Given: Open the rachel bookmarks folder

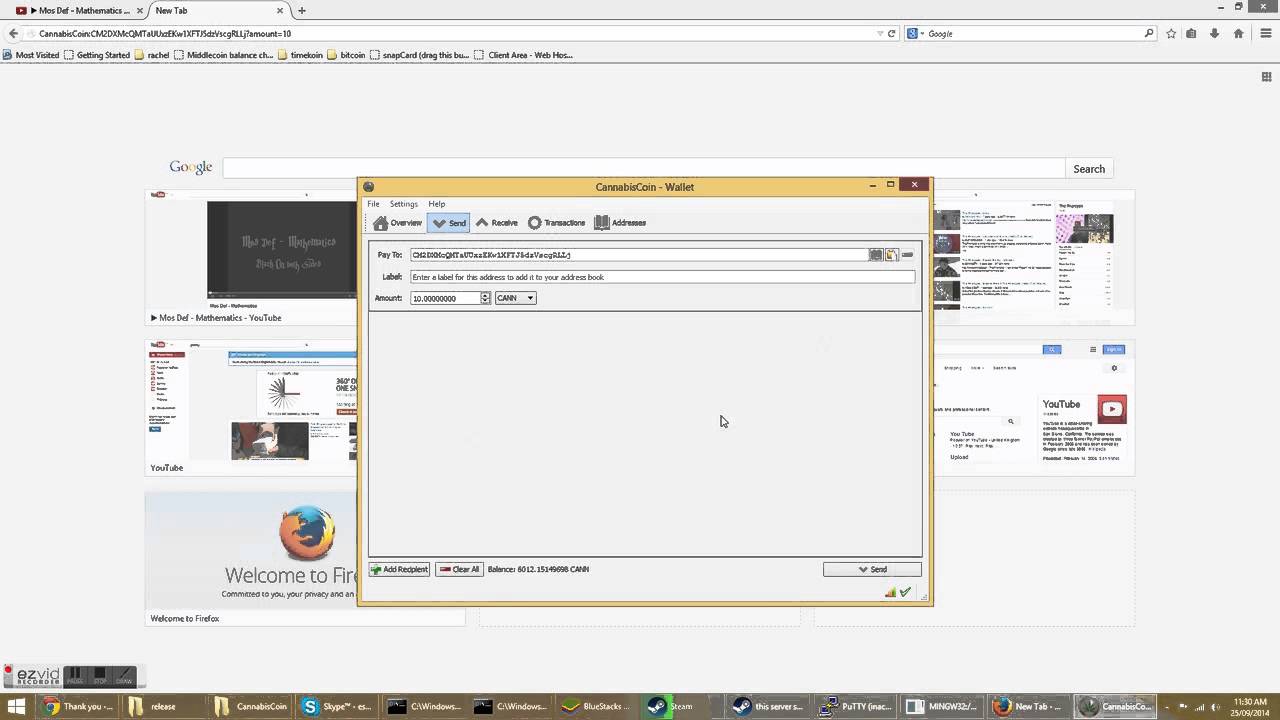Looking at the screenshot, I should tap(152, 55).
